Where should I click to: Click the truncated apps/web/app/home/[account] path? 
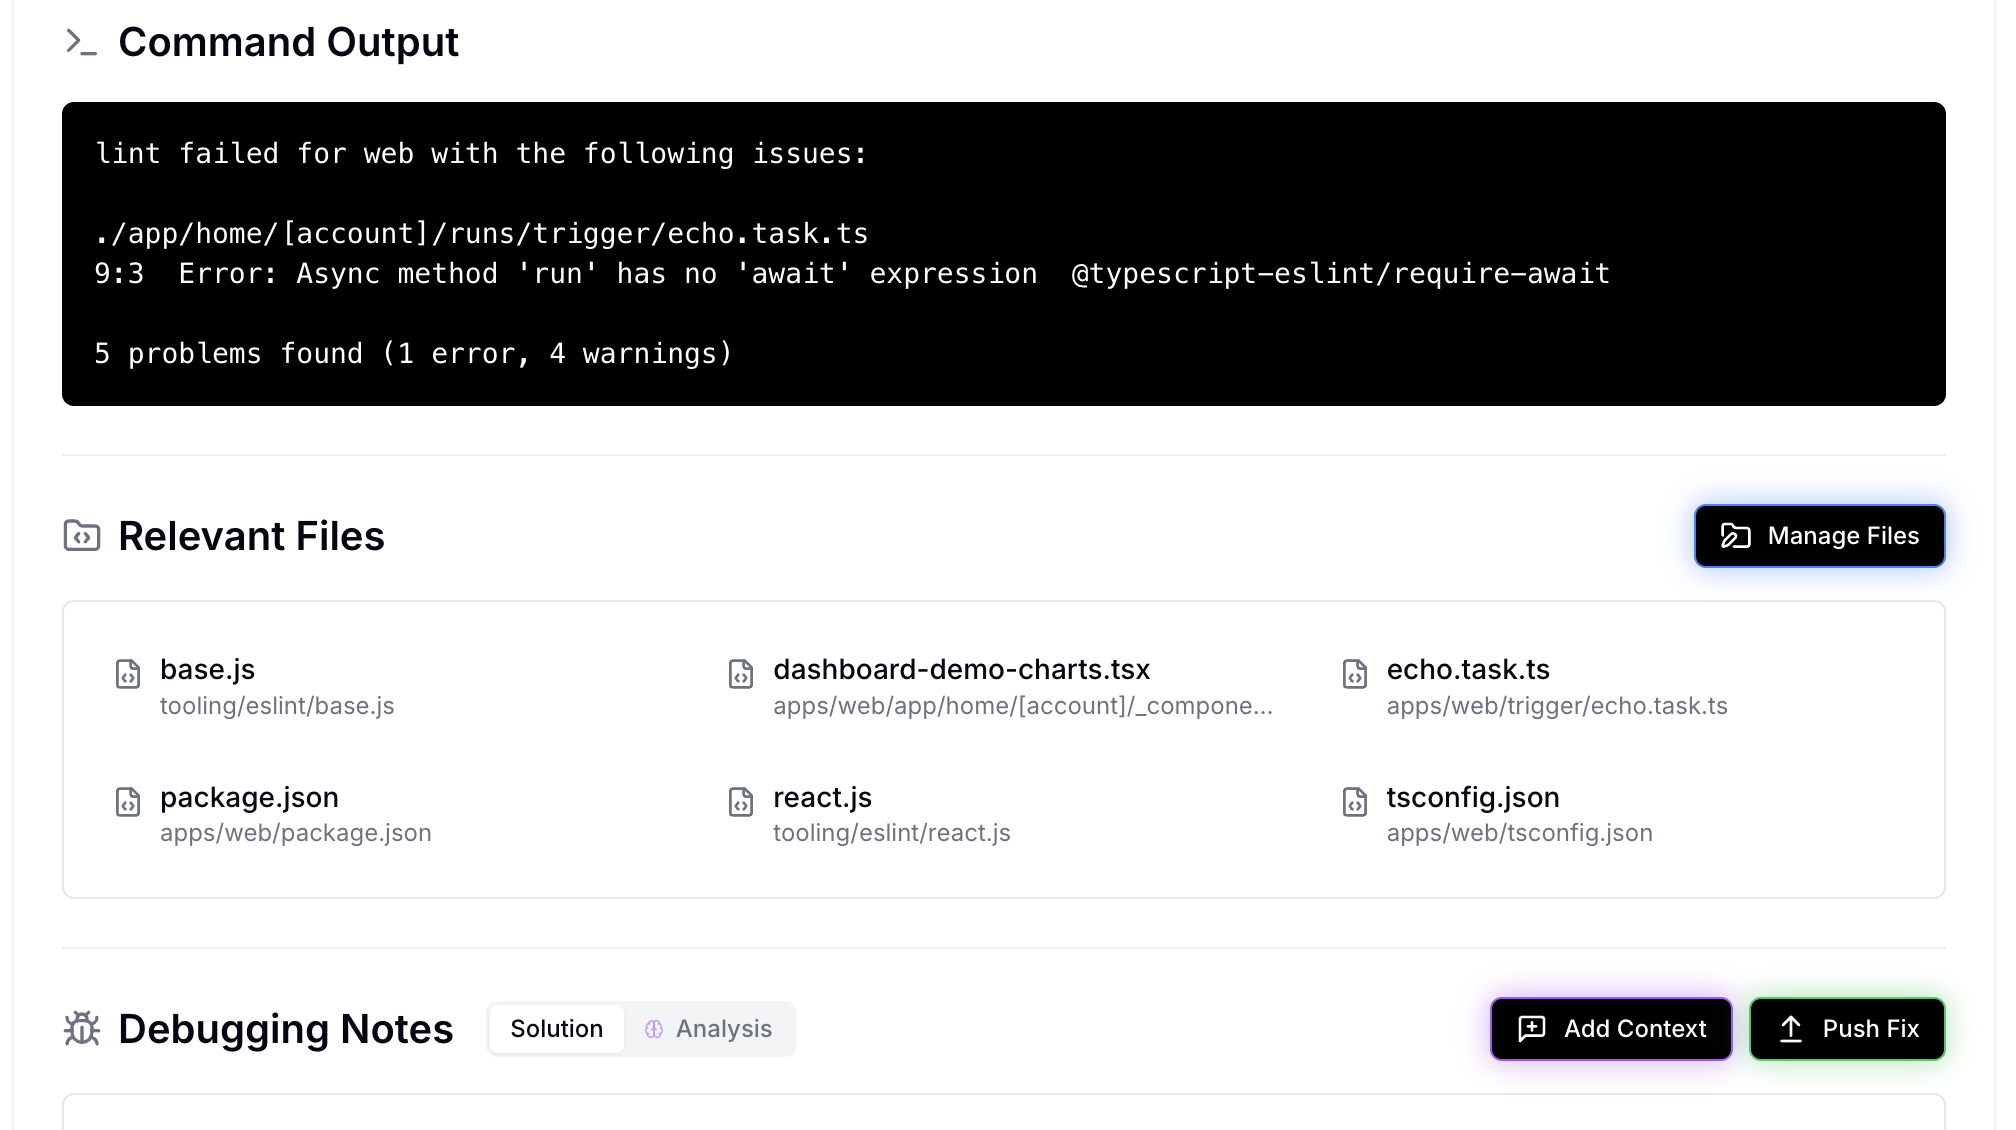point(1023,706)
